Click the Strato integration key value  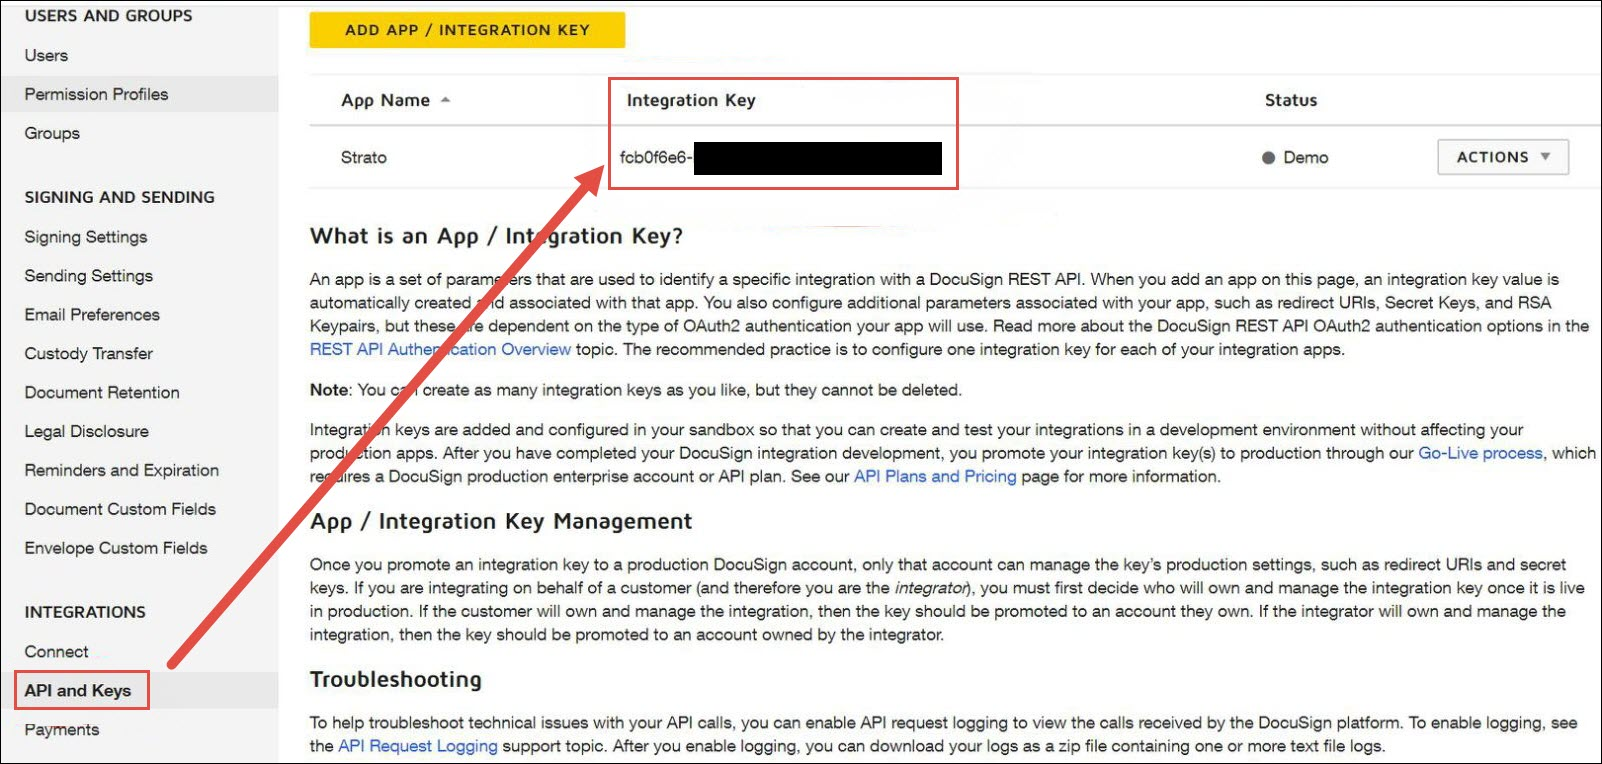coord(655,158)
